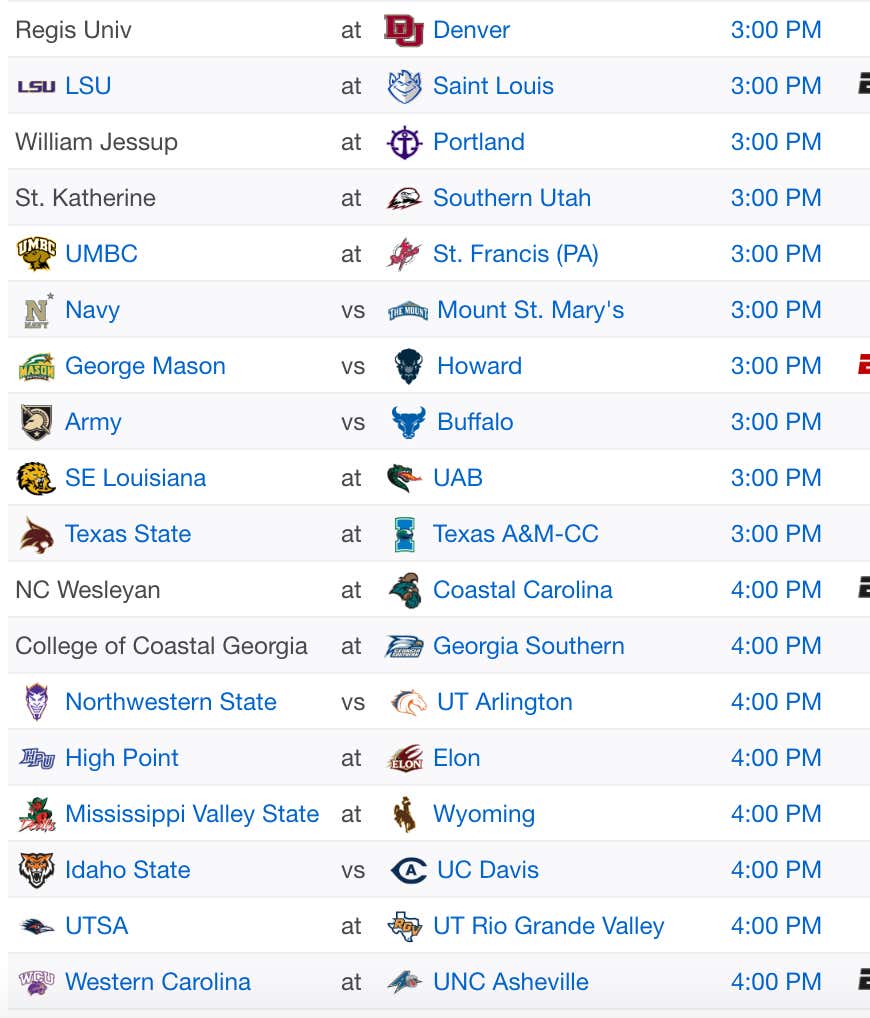
Task: Open the George Mason team page
Action: (x=145, y=366)
